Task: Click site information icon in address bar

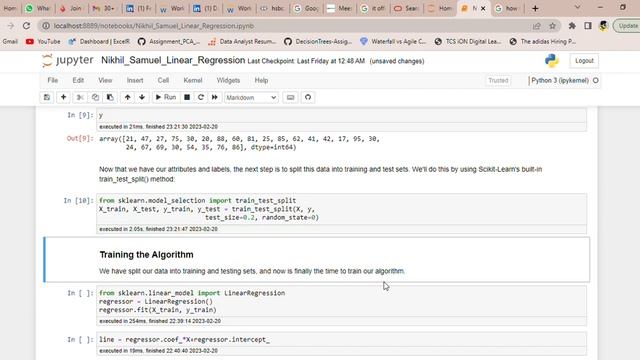Action: [x=46, y=26]
